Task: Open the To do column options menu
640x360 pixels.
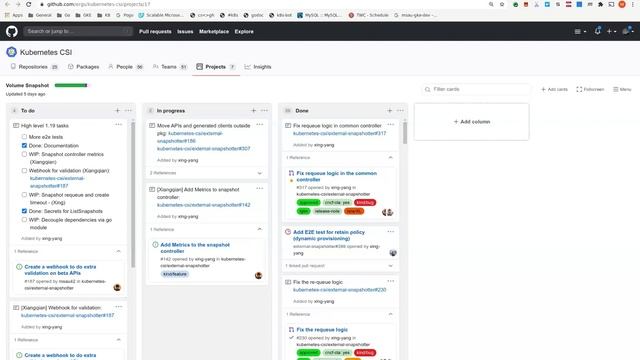Action: (x=128, y=111)
